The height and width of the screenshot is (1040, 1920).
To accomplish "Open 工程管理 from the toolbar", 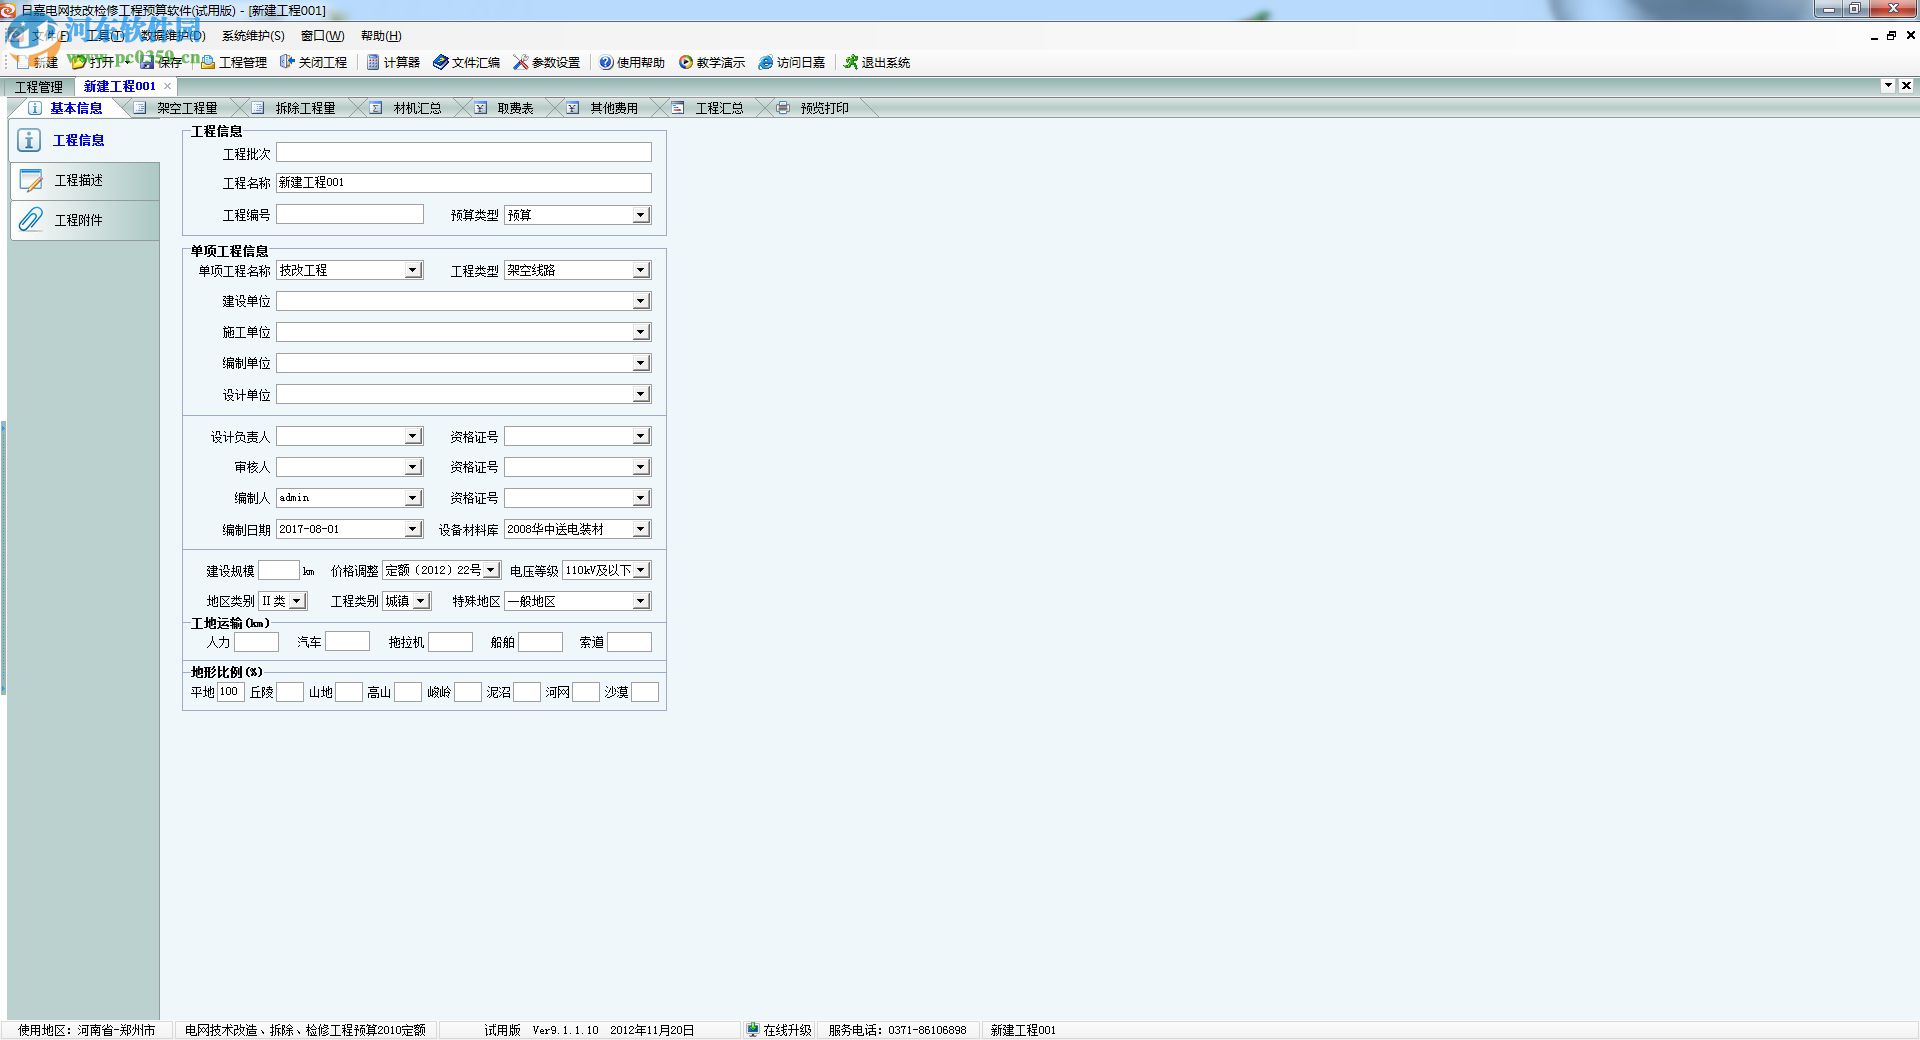I will tap(234, 62).
